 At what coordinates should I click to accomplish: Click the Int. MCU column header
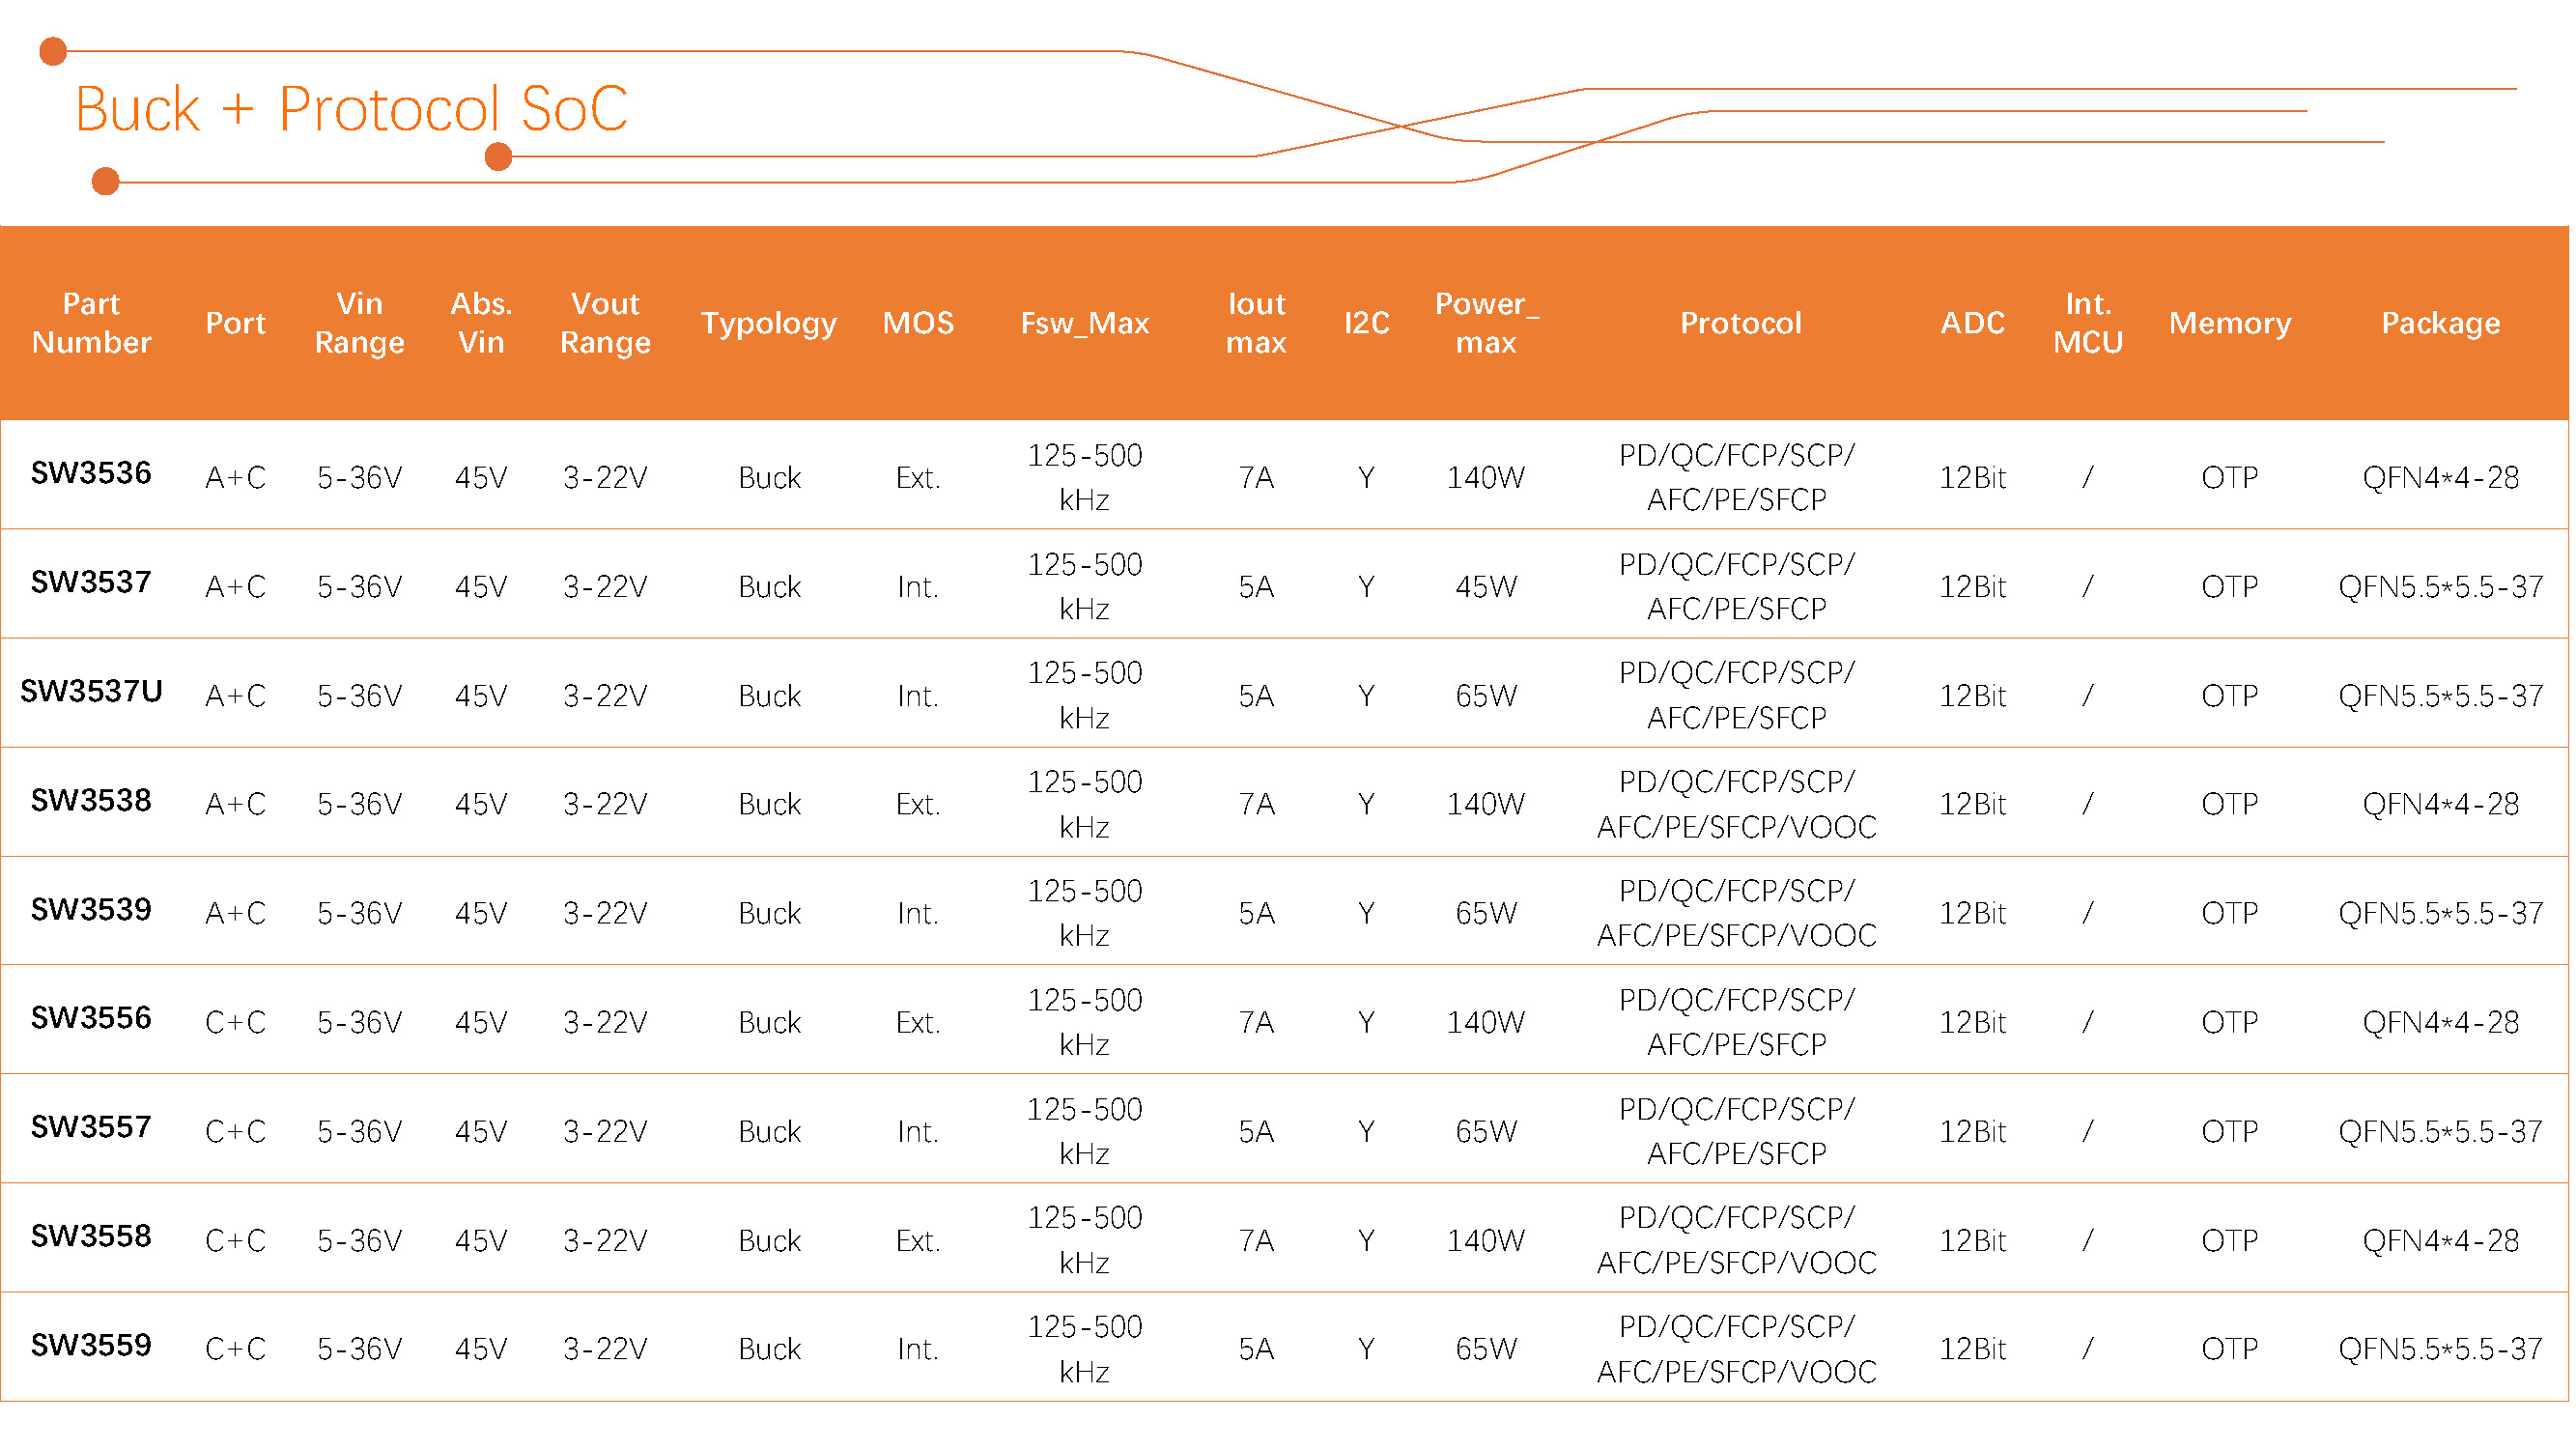(2088, 323)
